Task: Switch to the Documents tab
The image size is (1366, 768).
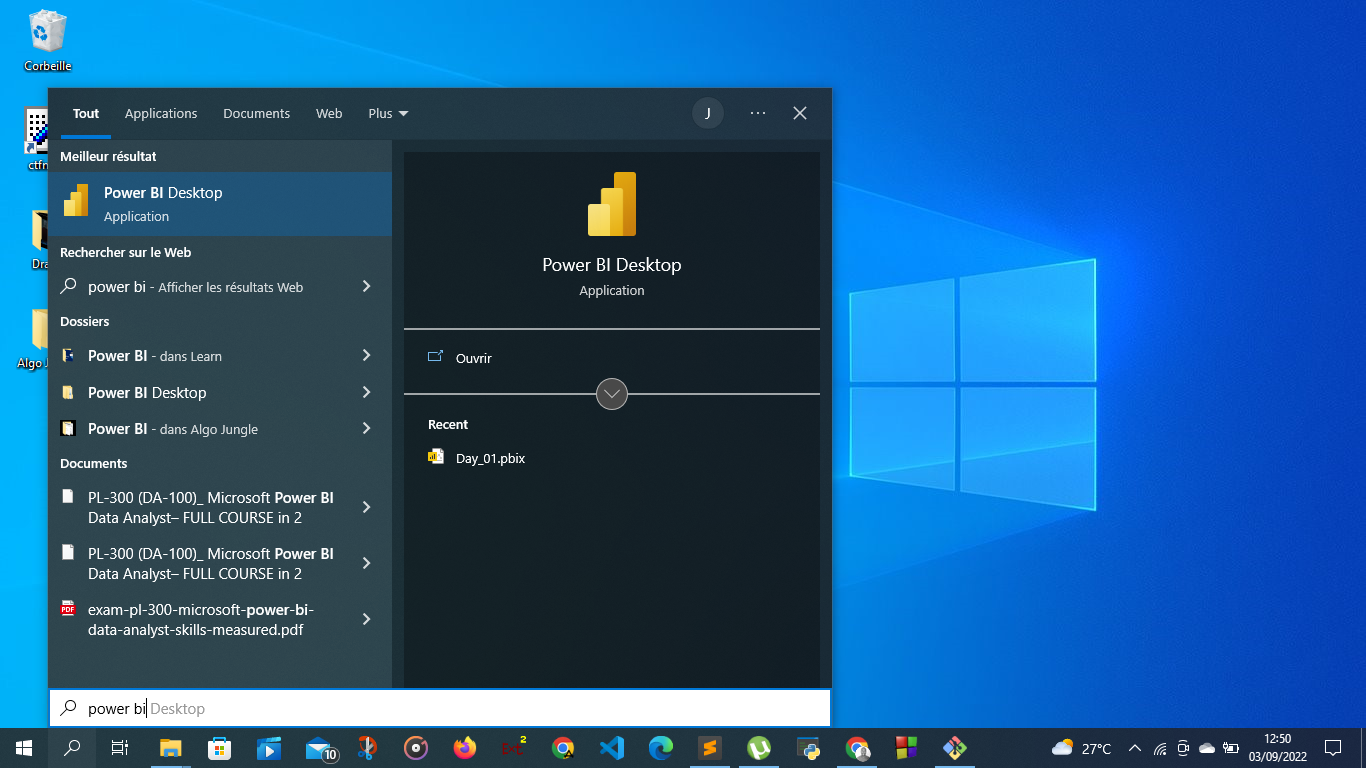Action: point(256,113)
